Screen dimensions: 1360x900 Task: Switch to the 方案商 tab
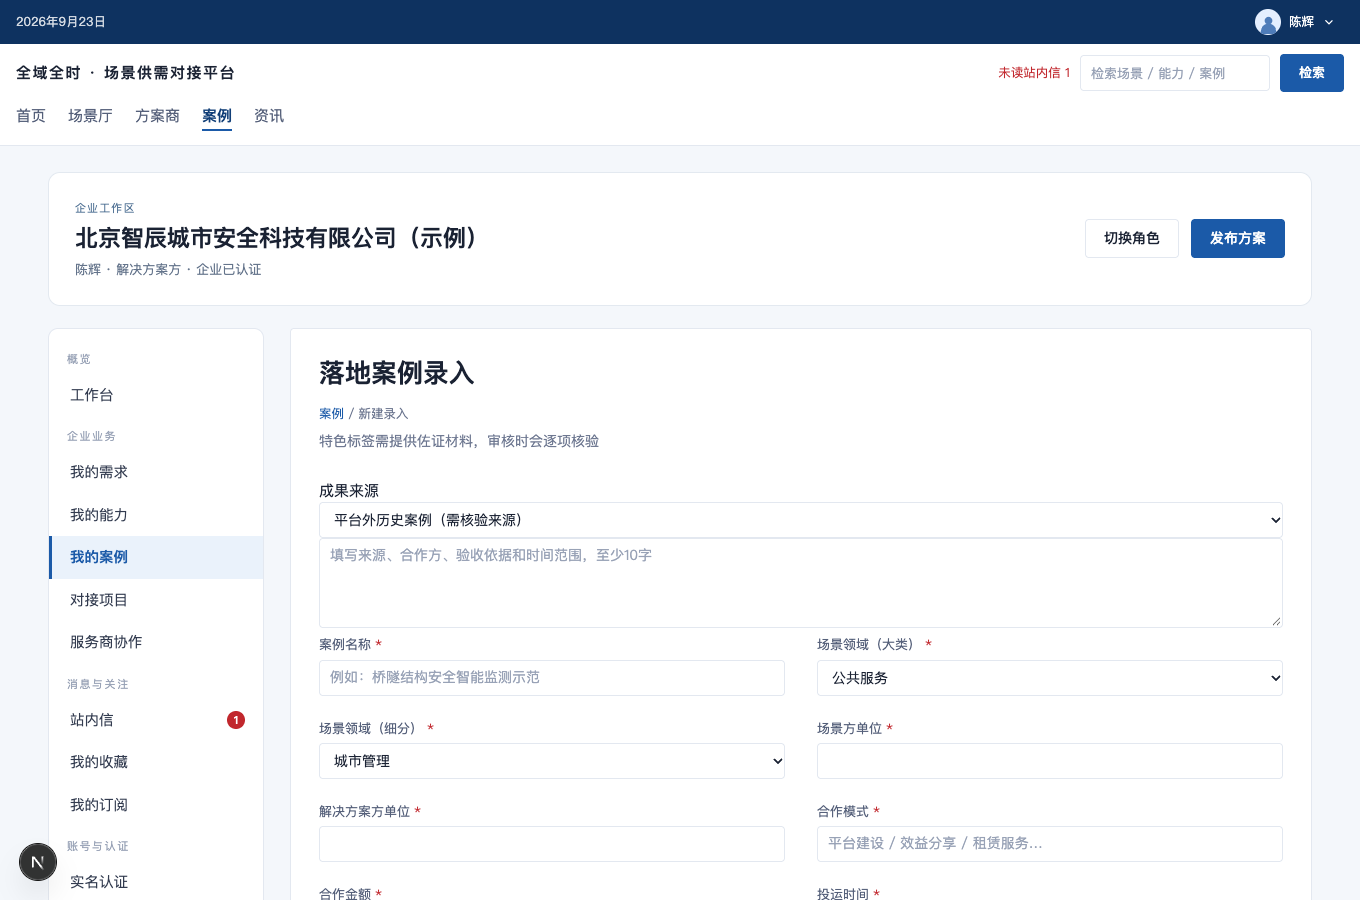[157, 116]
